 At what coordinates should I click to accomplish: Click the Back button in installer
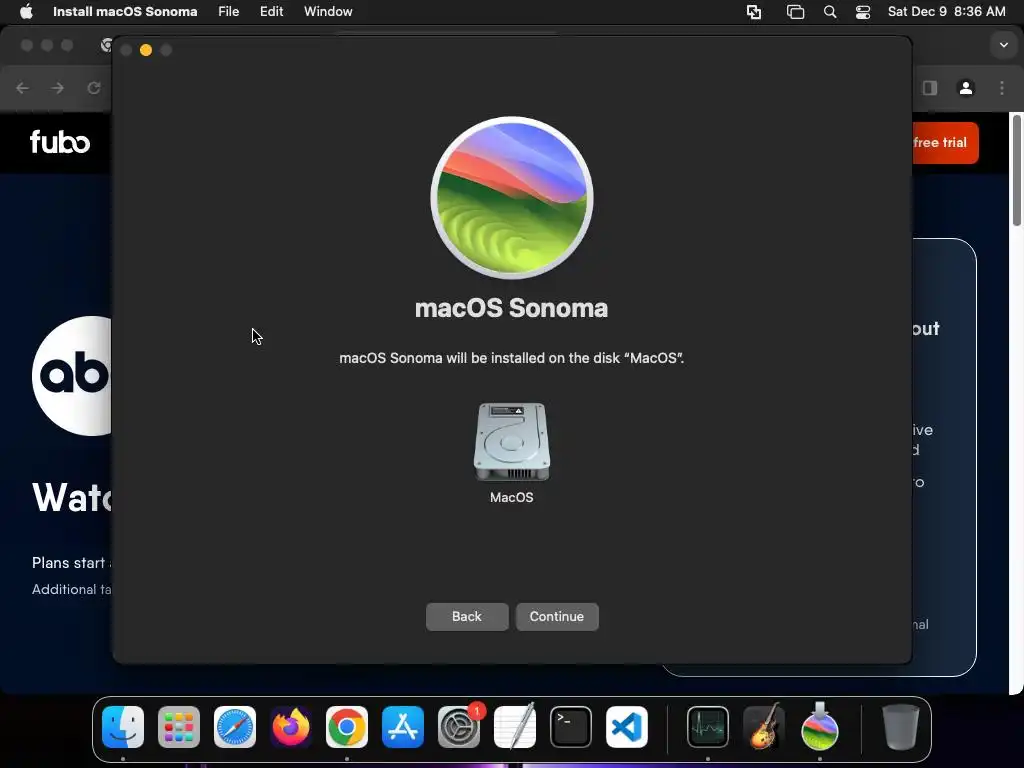coord(467,616)
